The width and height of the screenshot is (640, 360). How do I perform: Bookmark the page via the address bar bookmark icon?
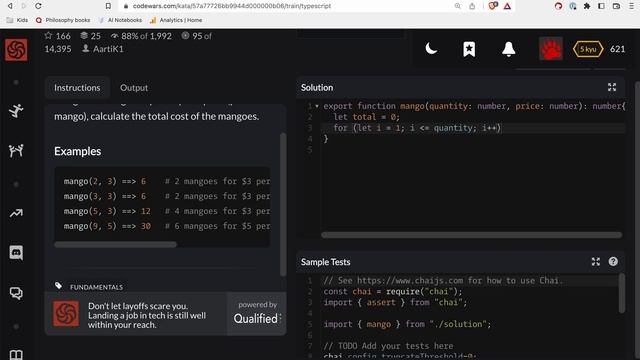click(108, 6)
